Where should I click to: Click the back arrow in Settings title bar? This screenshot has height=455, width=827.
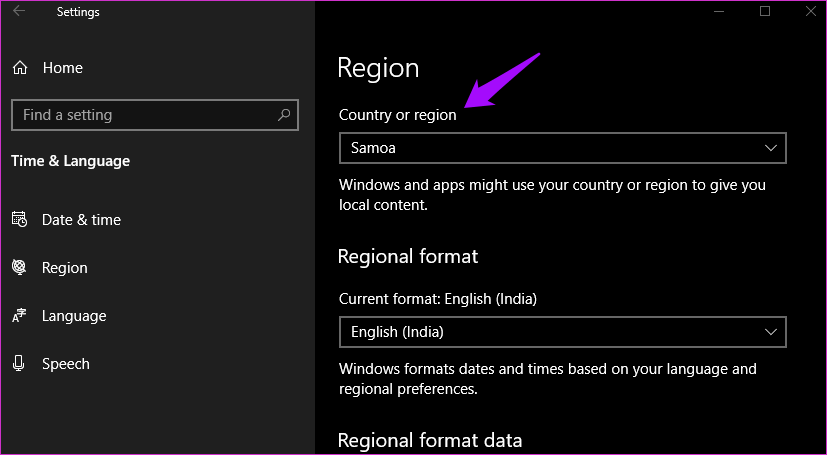tap(19, 11)
